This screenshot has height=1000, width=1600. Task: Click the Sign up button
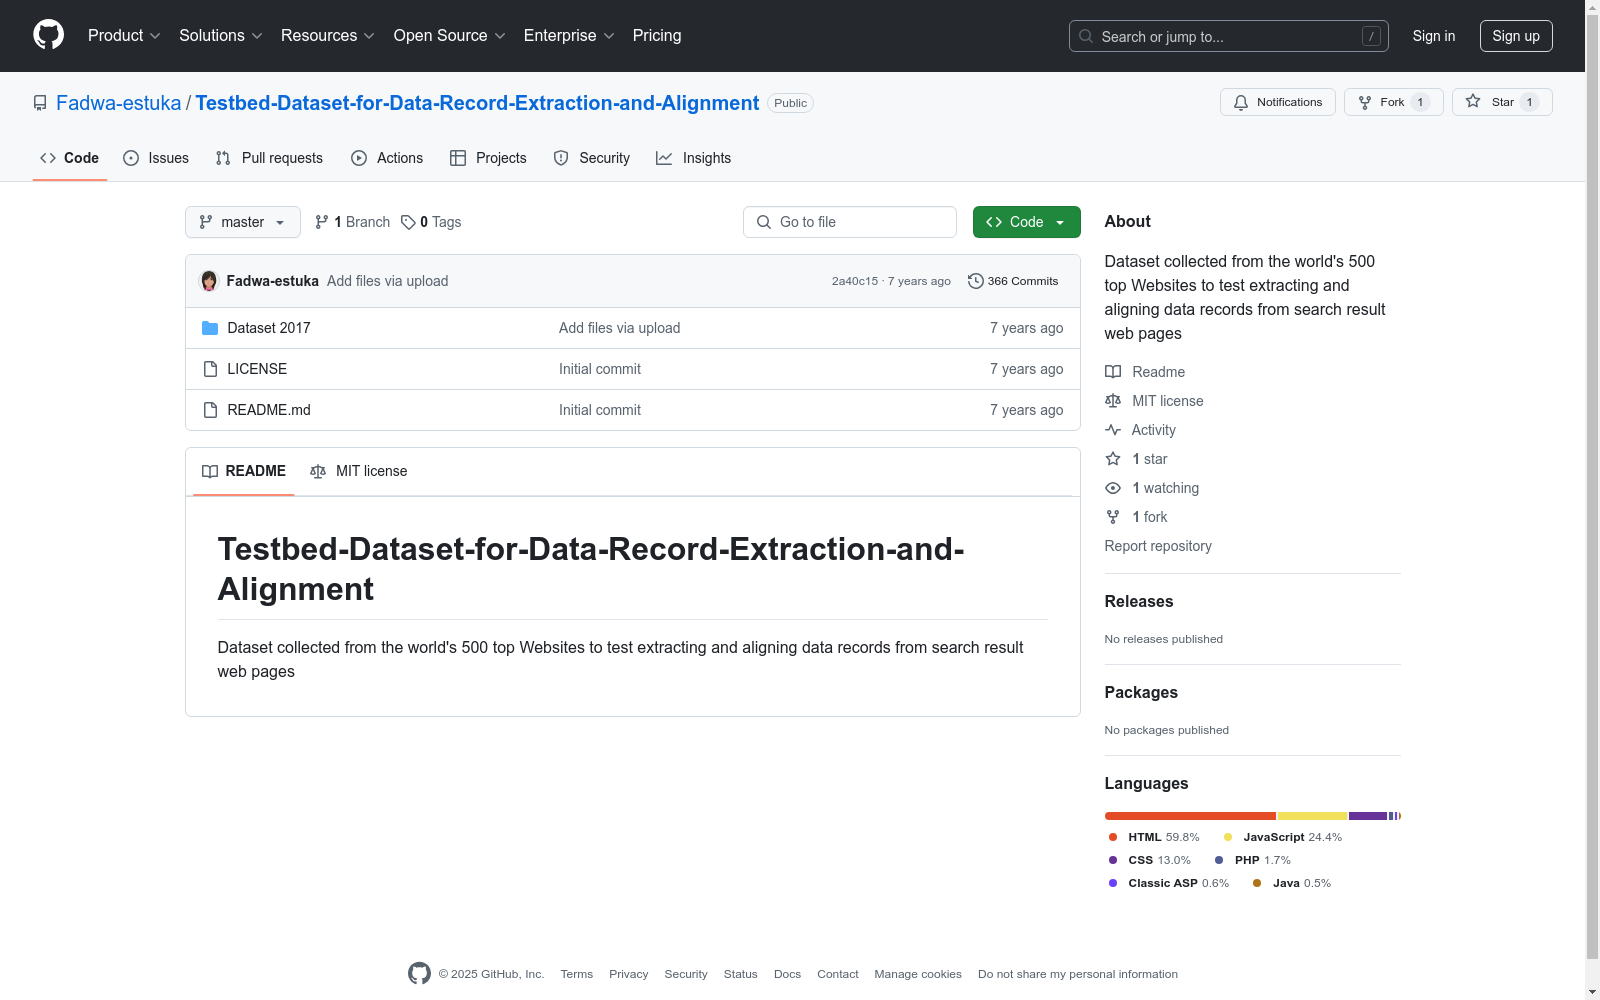click(x=1516, y=36)
